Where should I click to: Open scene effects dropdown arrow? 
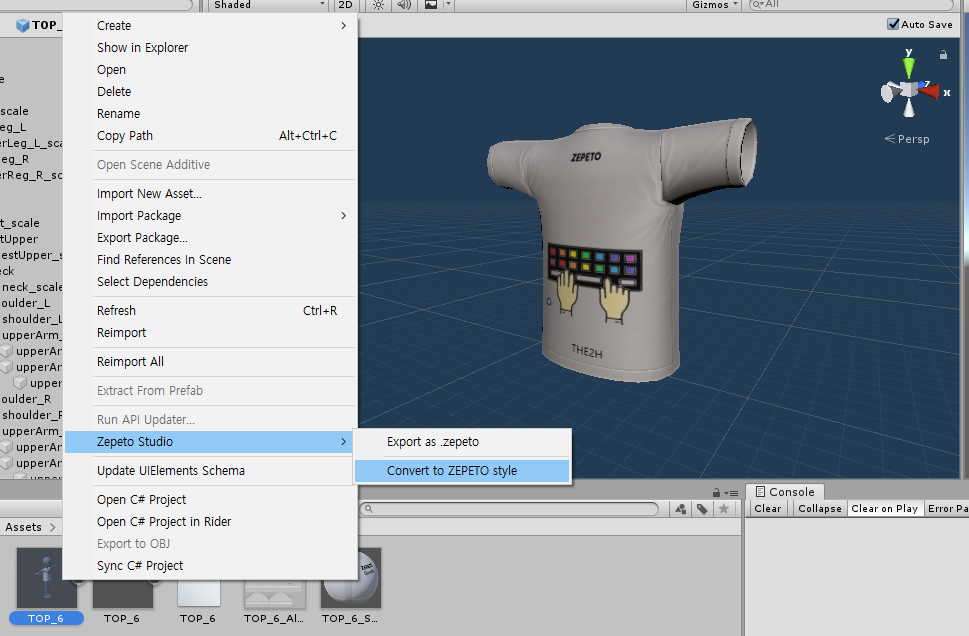pyautogui.click(x=449, y=5)
